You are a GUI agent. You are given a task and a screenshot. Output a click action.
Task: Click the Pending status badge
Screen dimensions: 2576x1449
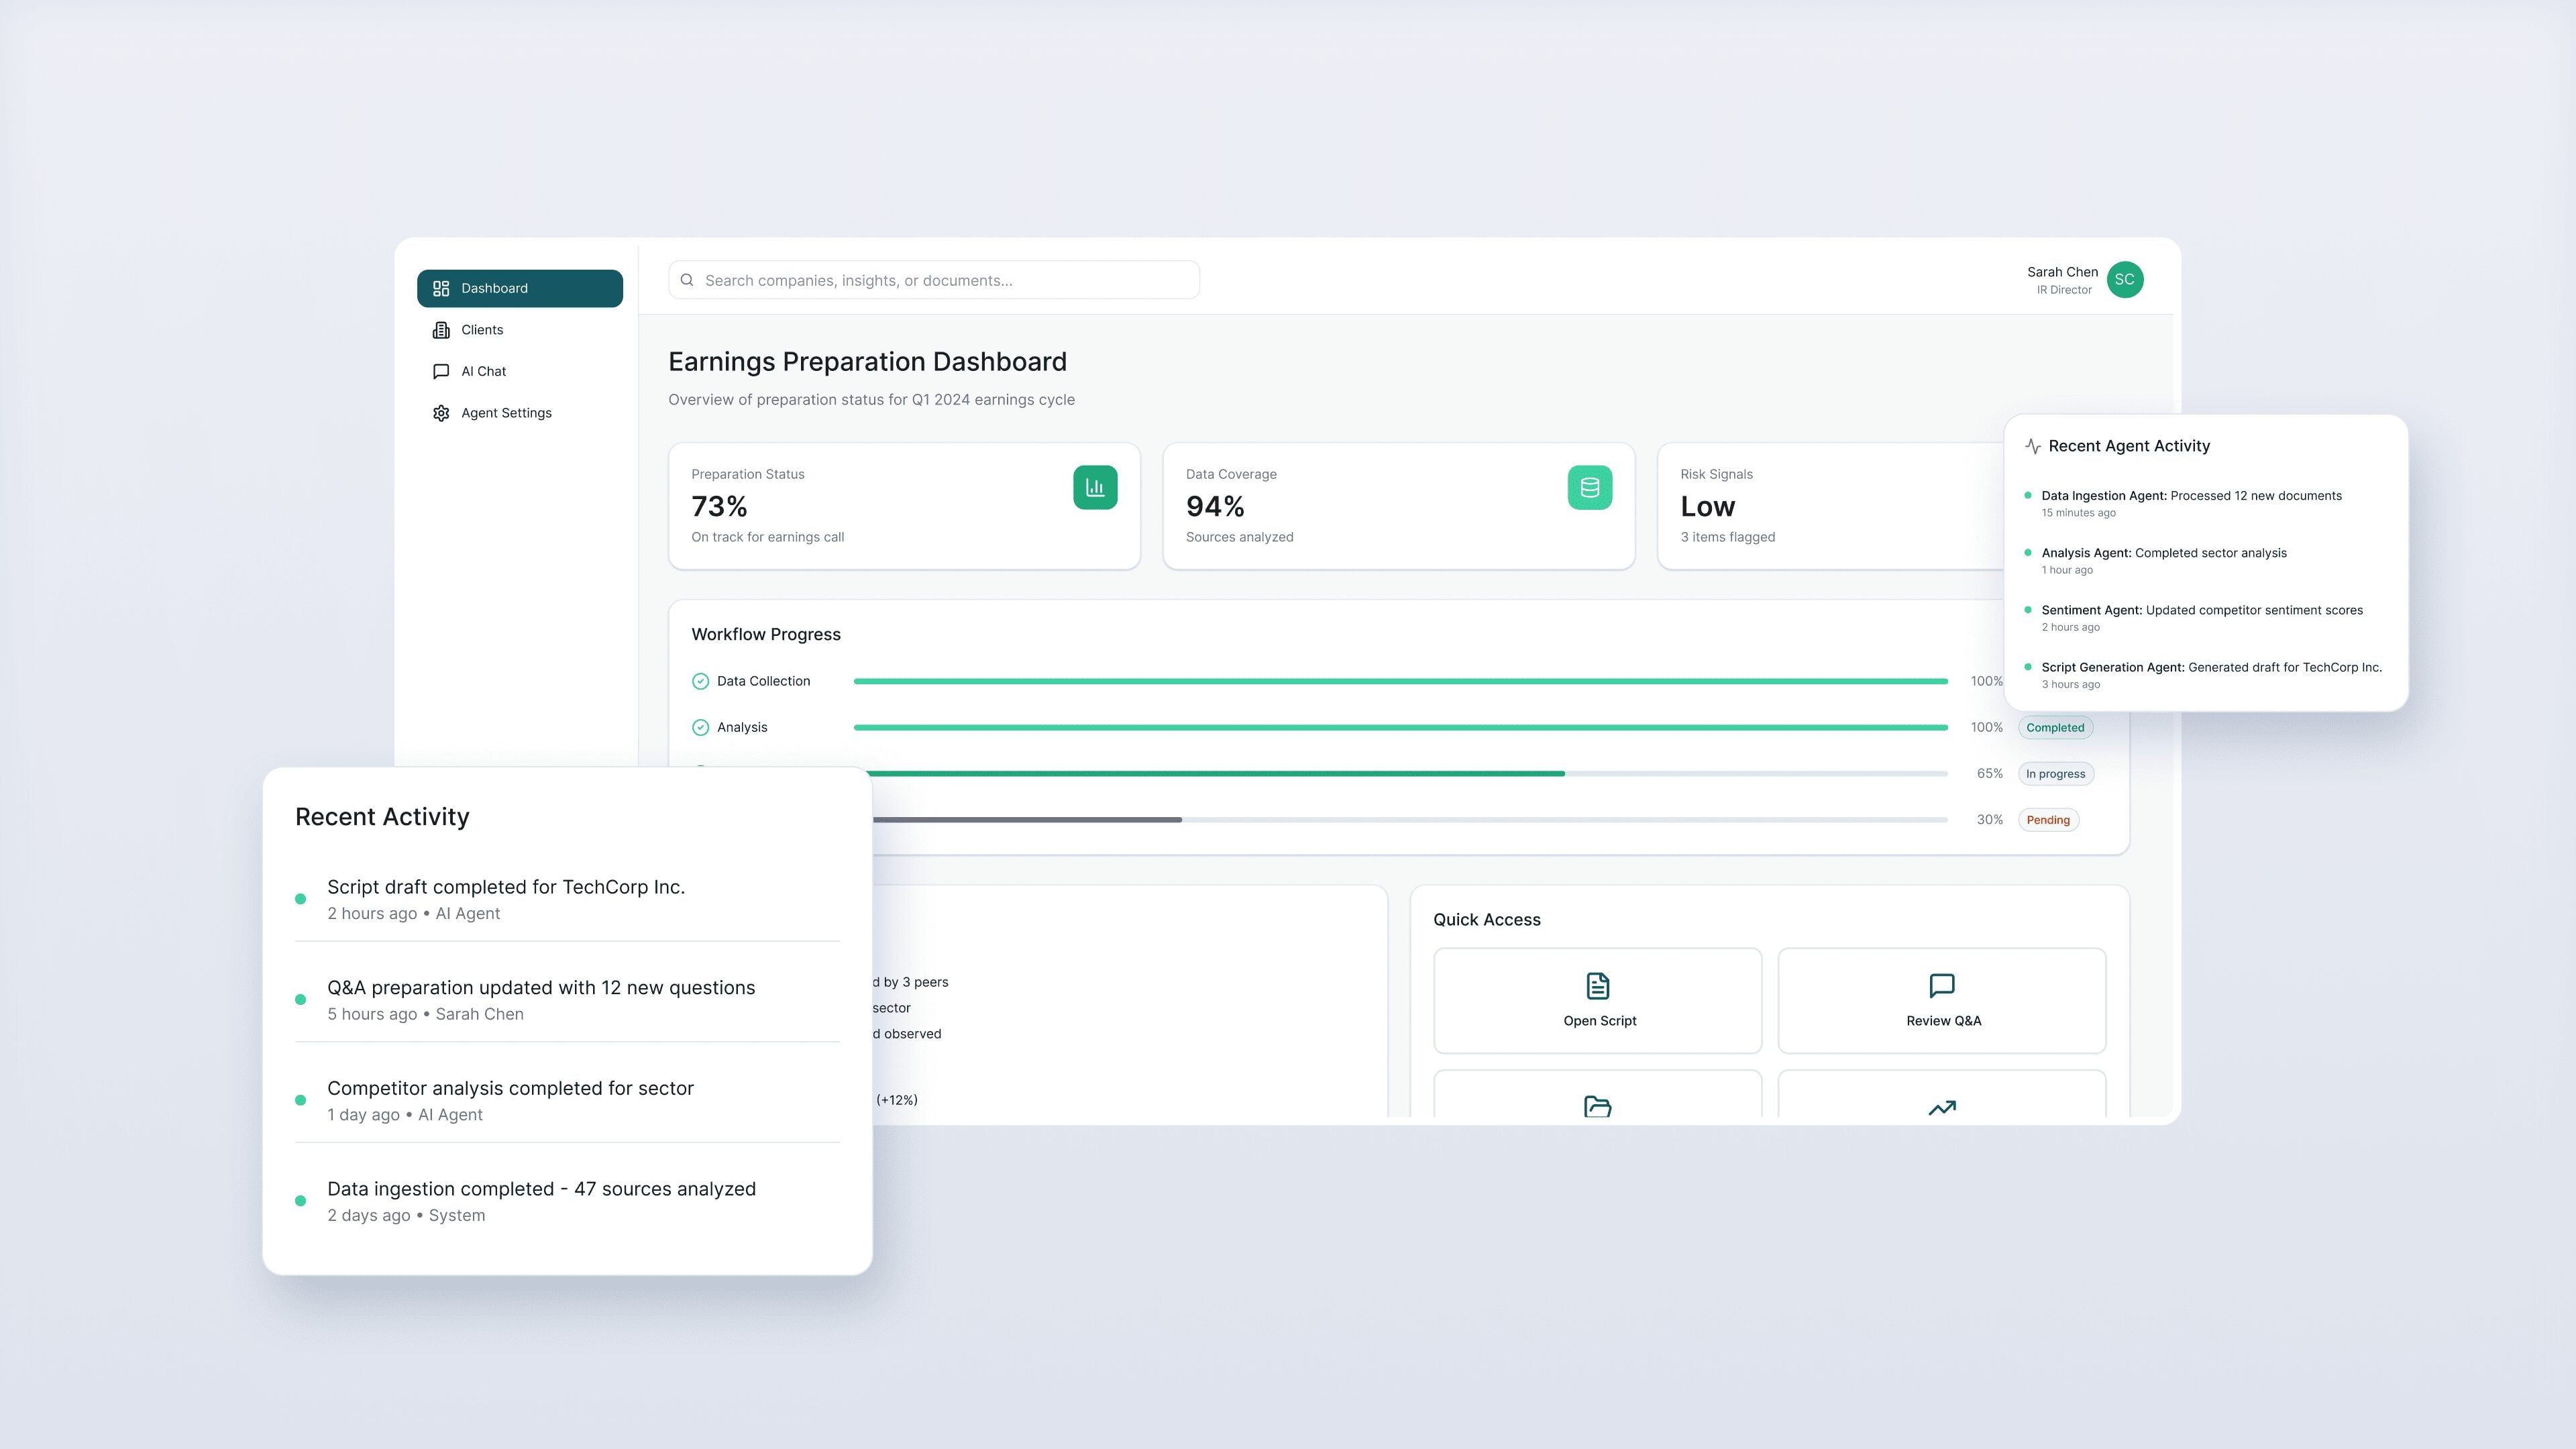pyautogui.click(x=2048, y=820)
